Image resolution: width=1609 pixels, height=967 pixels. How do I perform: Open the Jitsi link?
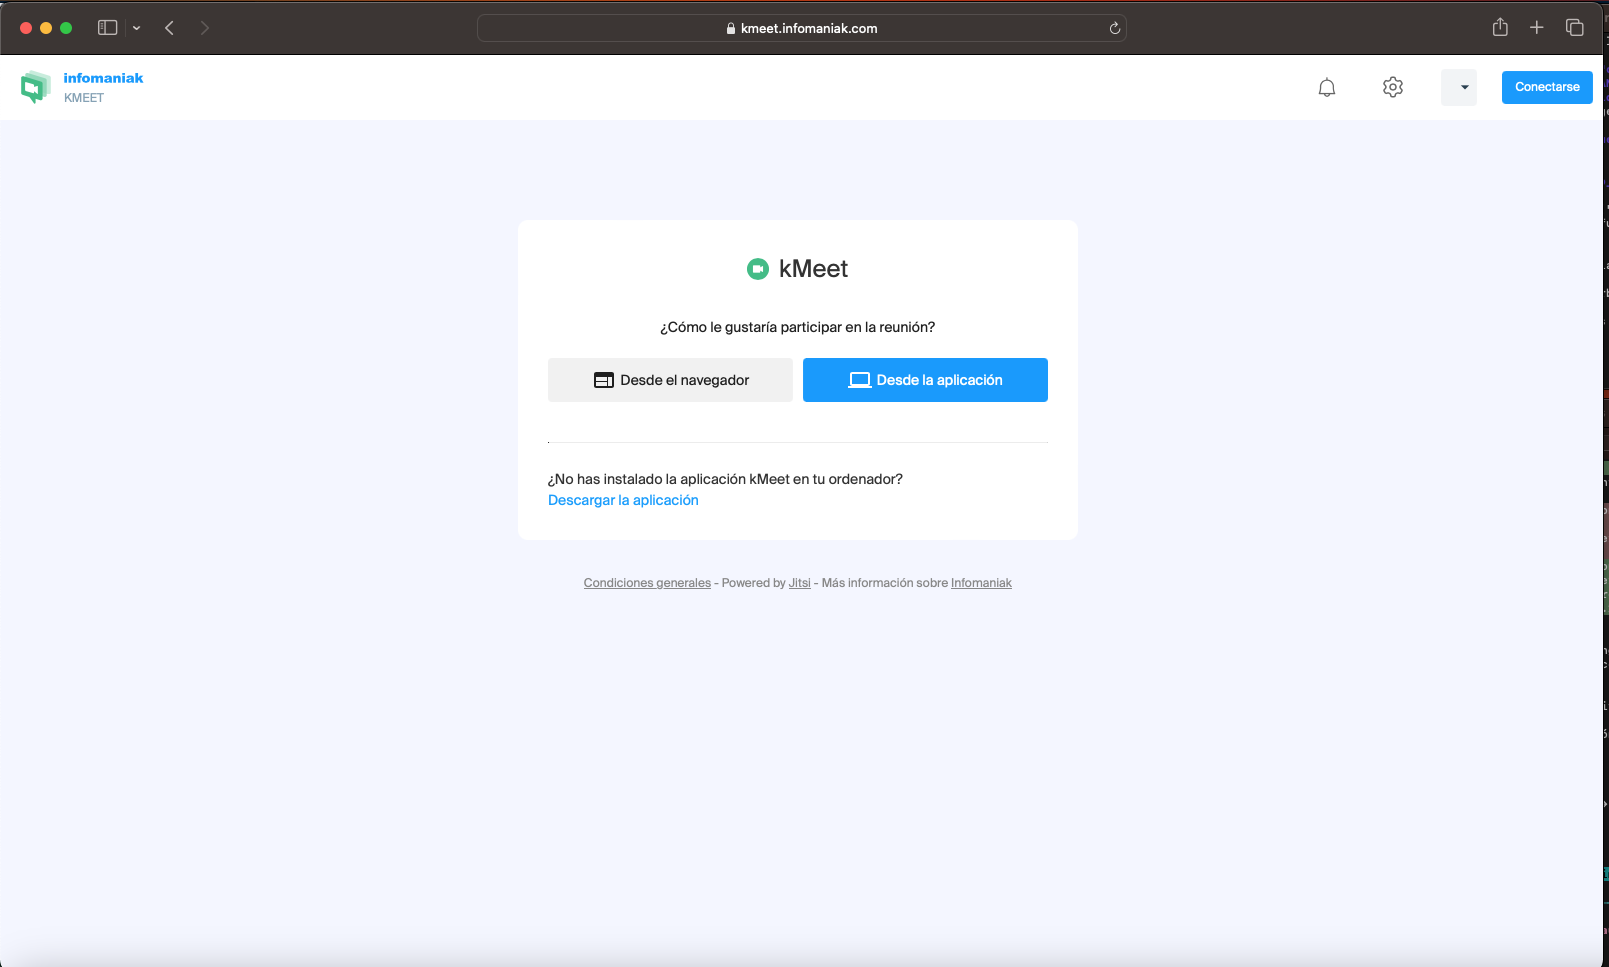[799, 583]
